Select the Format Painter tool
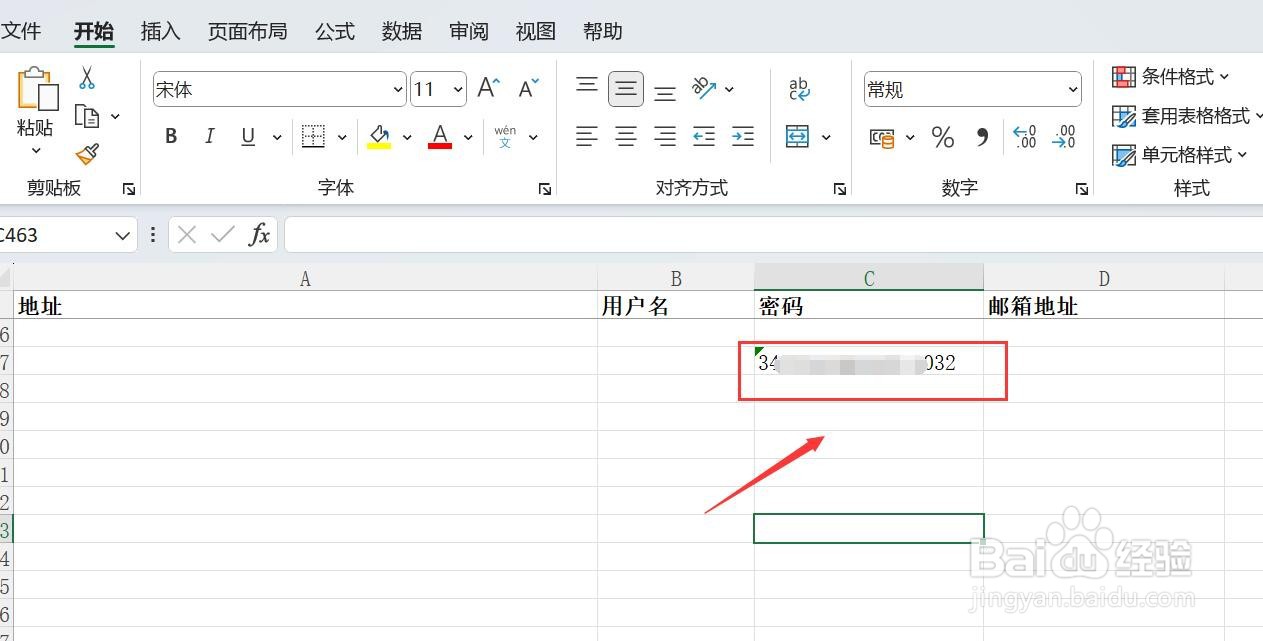 (87, 155)
